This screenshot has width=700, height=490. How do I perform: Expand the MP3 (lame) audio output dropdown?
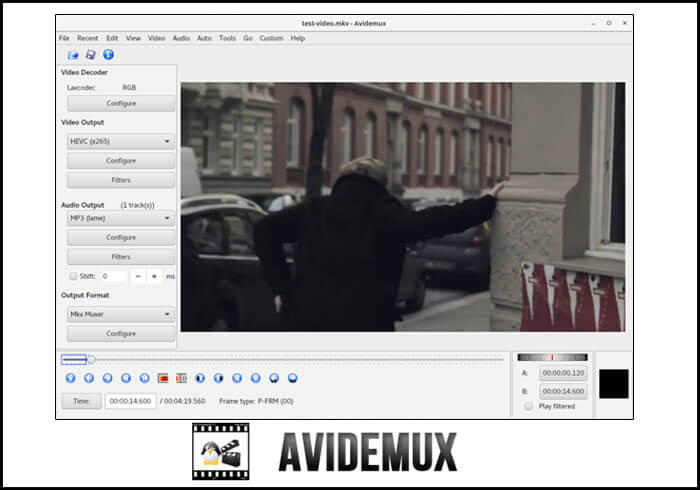pyautogui.click(x=121, y=218)
